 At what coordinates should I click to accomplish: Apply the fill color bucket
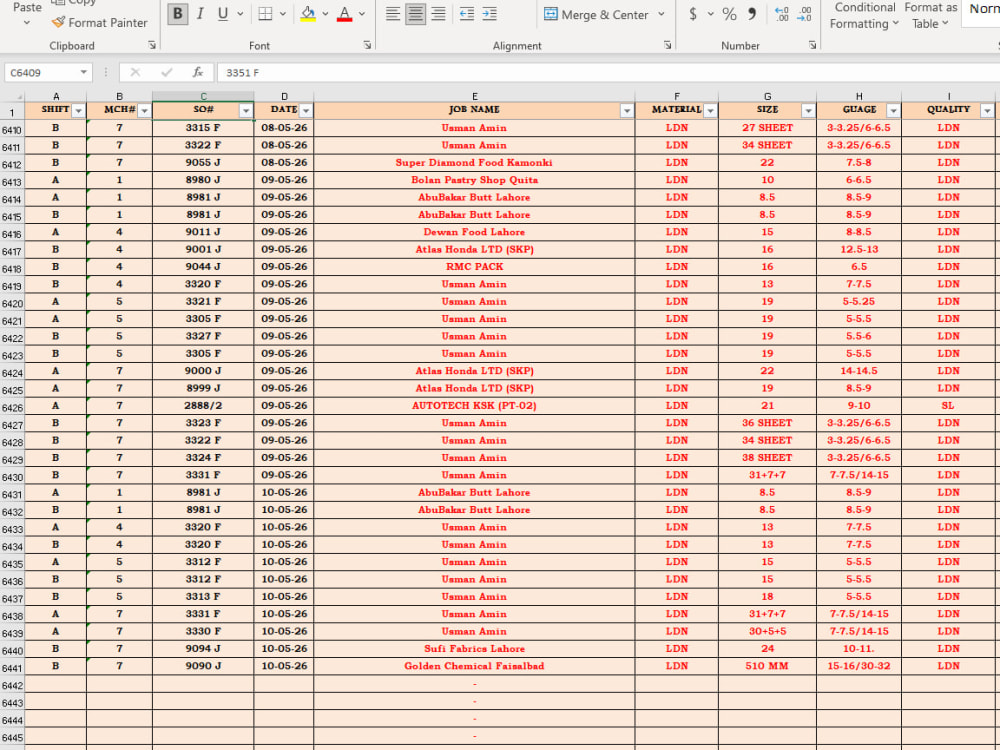point(308,14)
